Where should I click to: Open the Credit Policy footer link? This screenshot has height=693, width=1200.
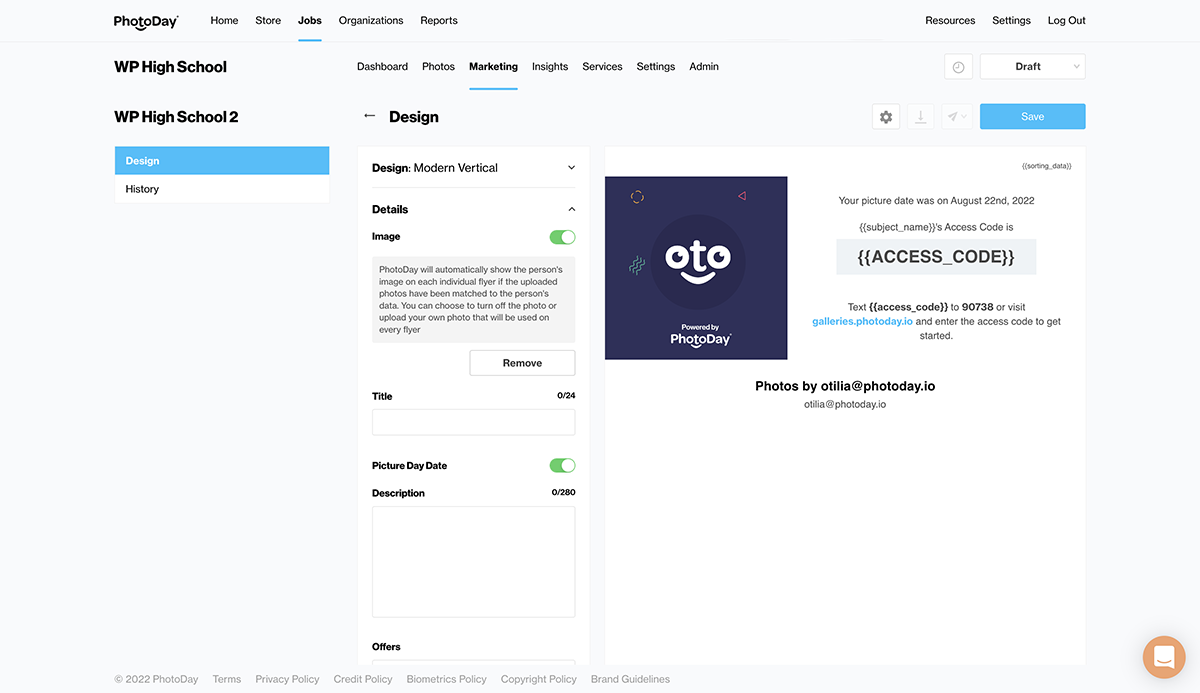coord(363,679)
